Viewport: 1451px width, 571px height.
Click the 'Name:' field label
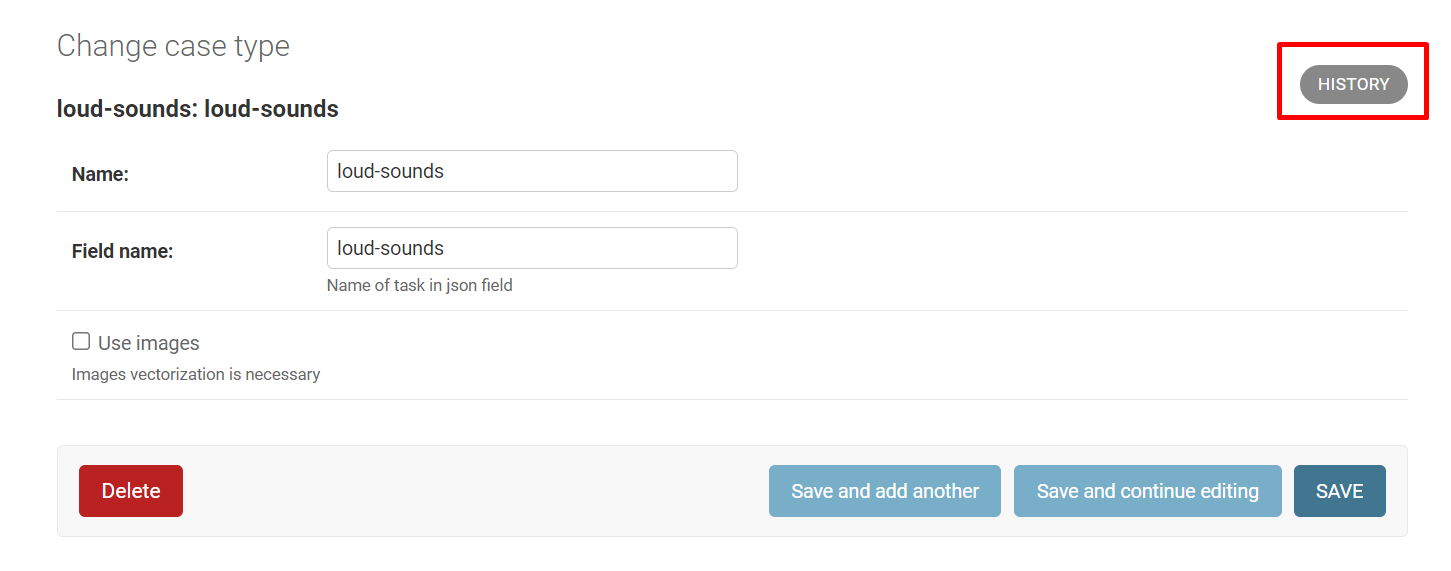click(100, 174)
